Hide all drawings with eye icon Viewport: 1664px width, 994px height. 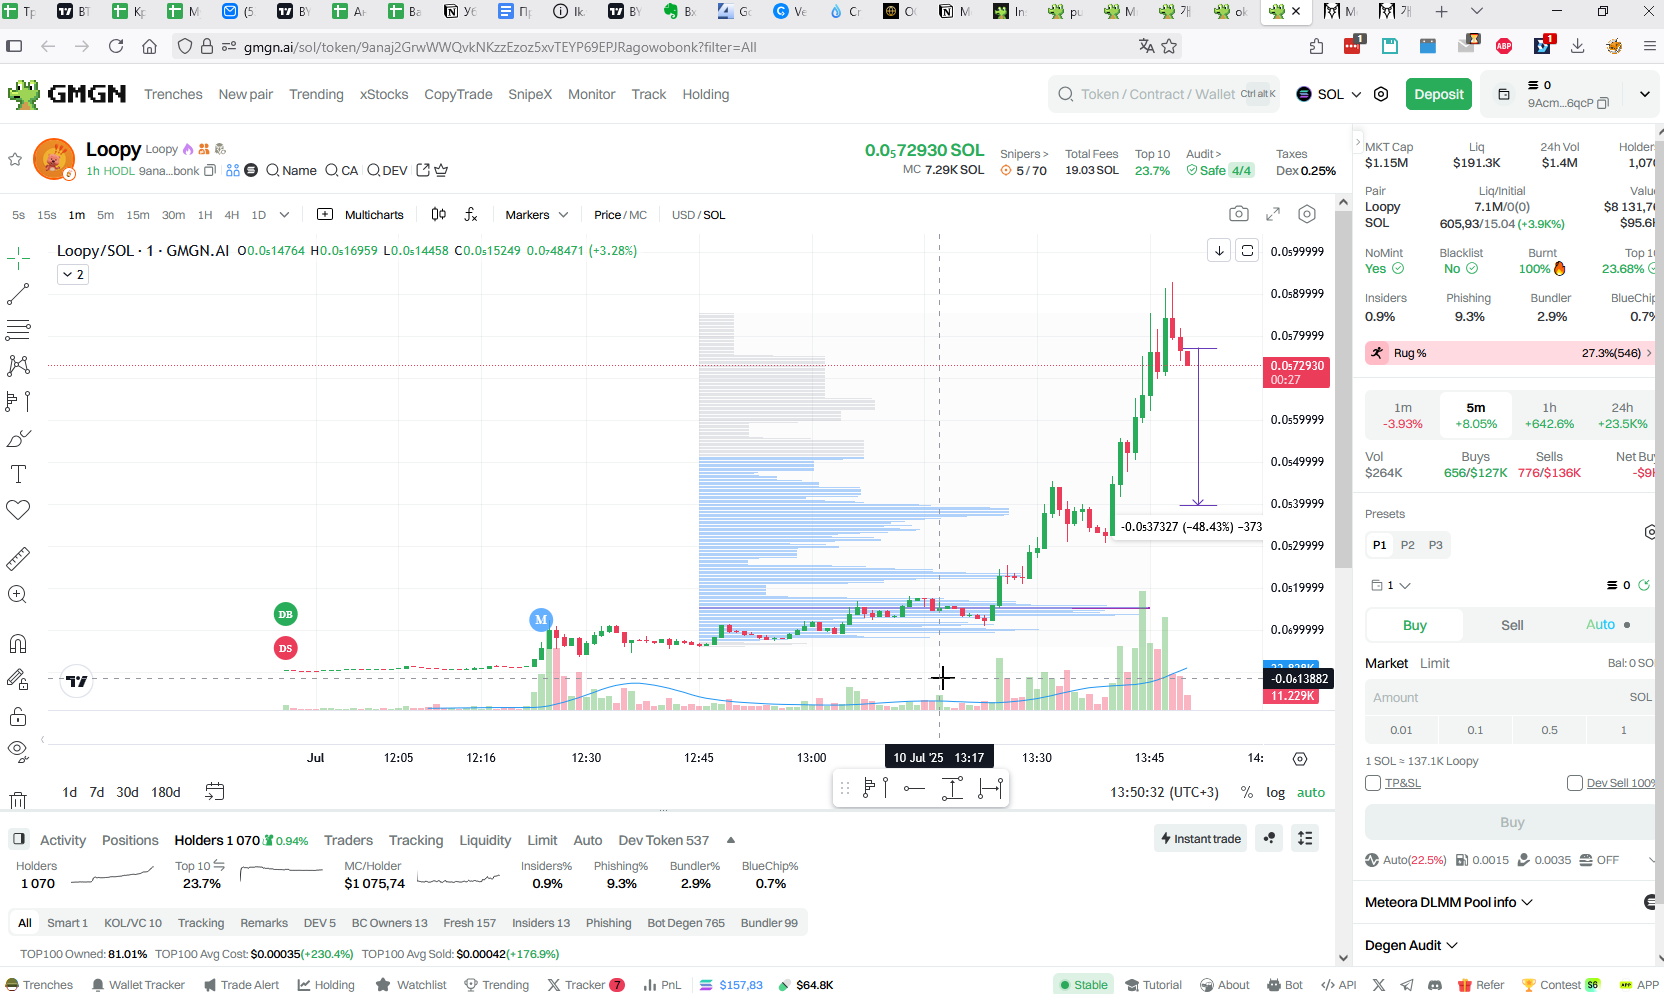[x=18, y=750]
